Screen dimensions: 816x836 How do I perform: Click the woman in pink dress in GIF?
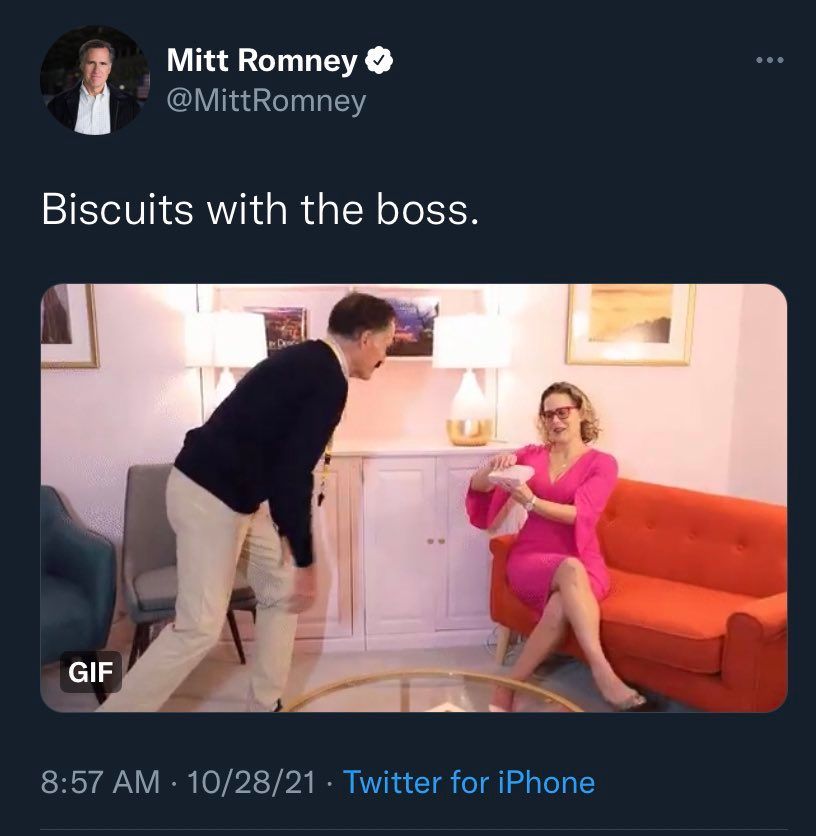(x=560, y=520)
